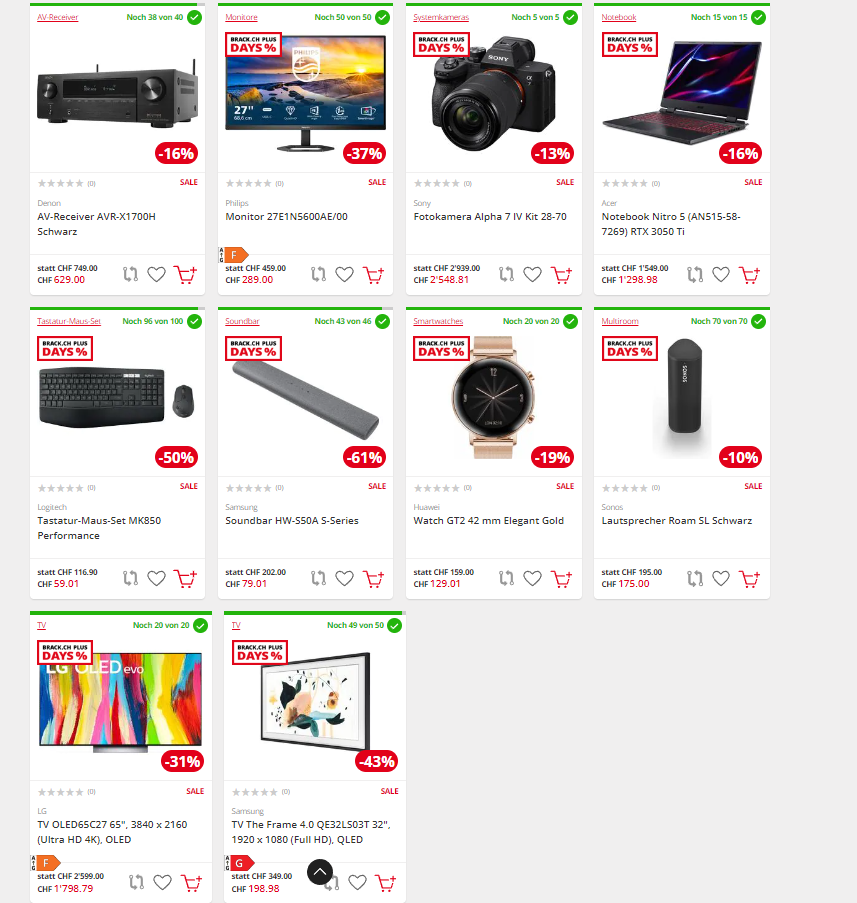
Task: Add LG OLED65C27 TV to cart
Action: pyautogui.click(x=191, y=882)
